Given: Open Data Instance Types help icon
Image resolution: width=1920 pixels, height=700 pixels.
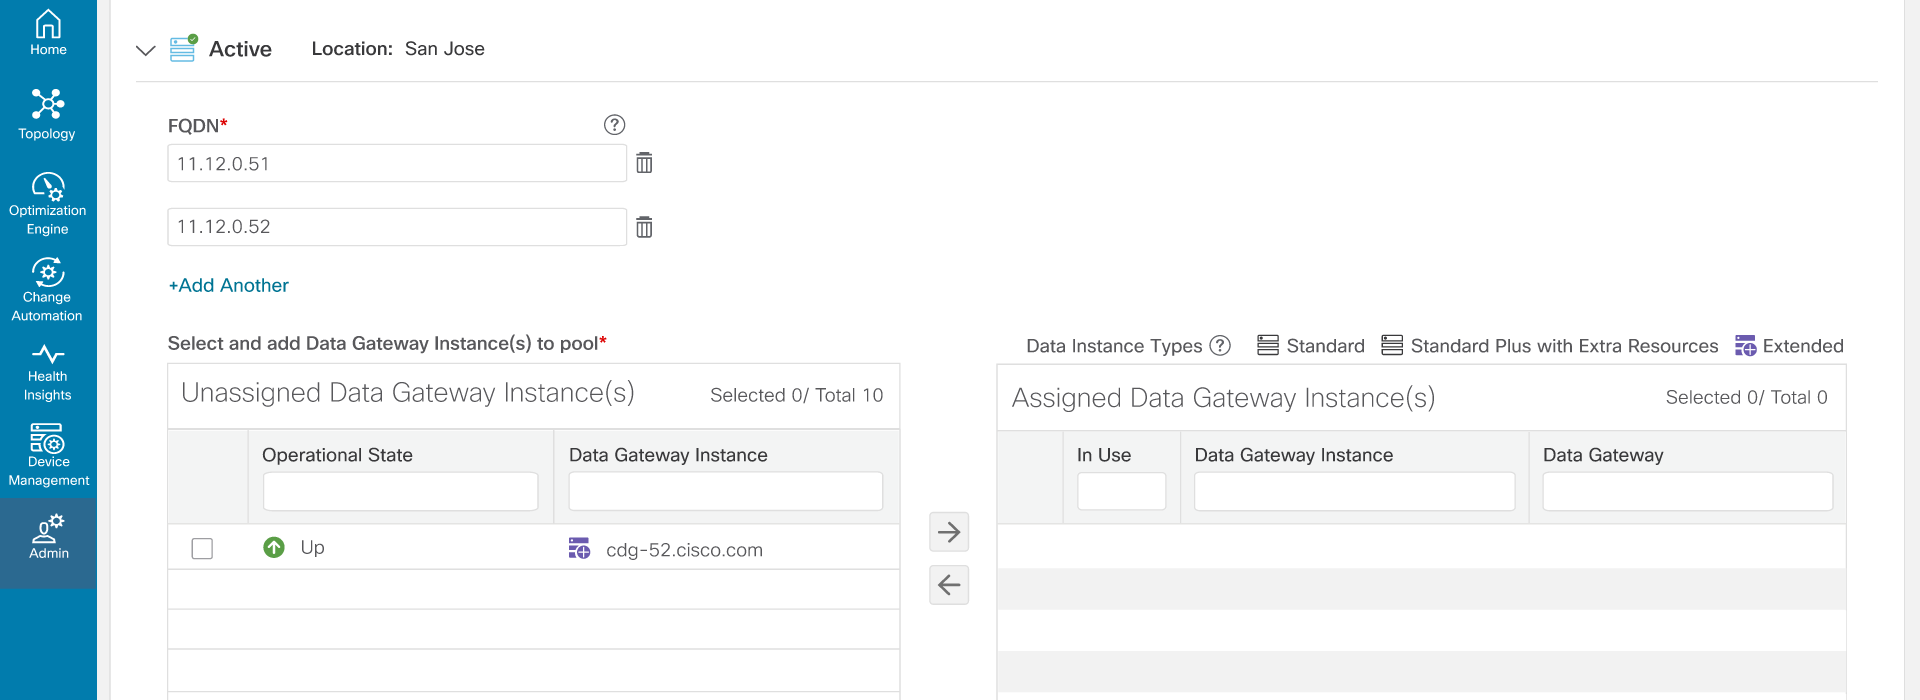Looking at the screenshot, I should 1220,345.
